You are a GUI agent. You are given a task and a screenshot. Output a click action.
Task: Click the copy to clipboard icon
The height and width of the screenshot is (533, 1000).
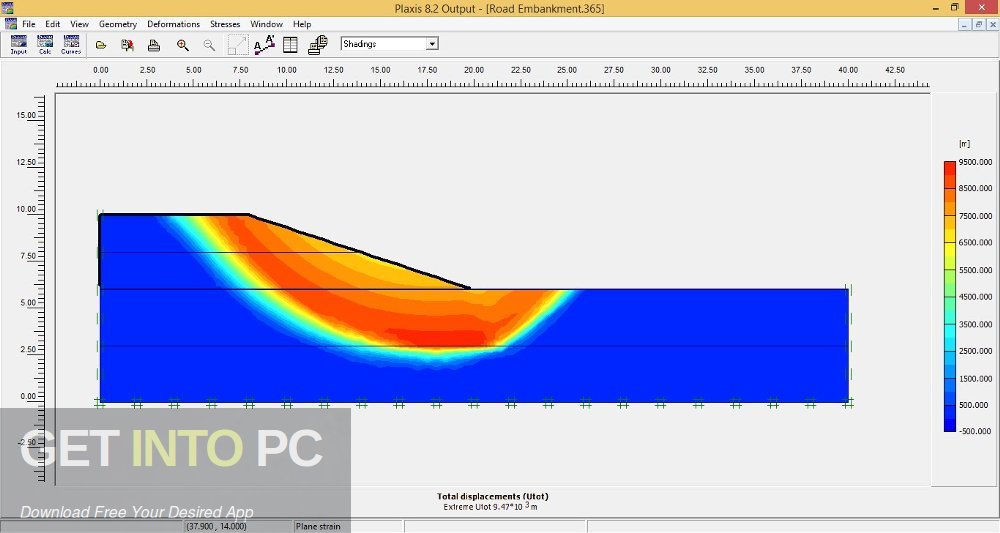coord(318,44)
